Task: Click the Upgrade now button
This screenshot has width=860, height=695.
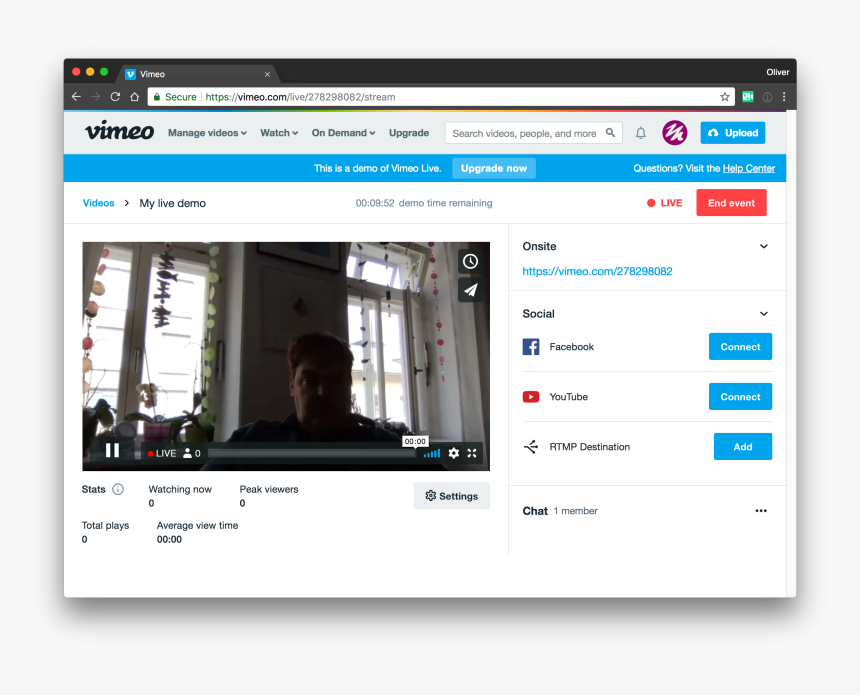Action: tap(494, 168)
